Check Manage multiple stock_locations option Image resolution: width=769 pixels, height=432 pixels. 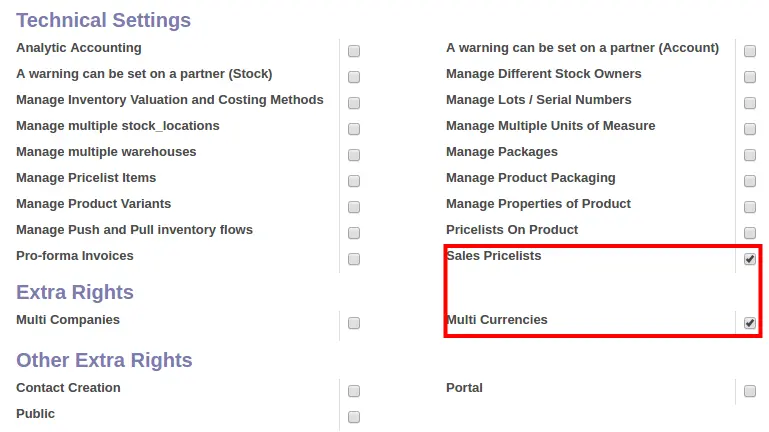click(354, 129)
